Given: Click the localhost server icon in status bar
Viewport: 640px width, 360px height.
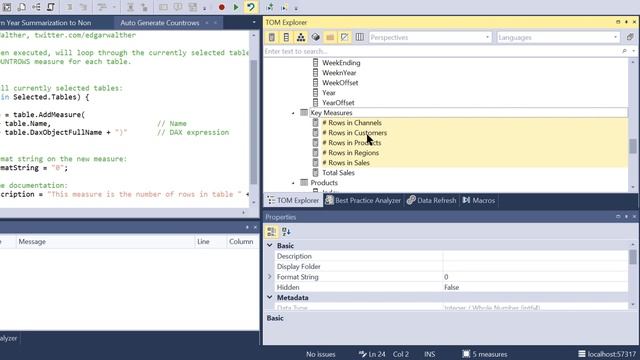Looking at the screenshot, I should click(582, 354).
